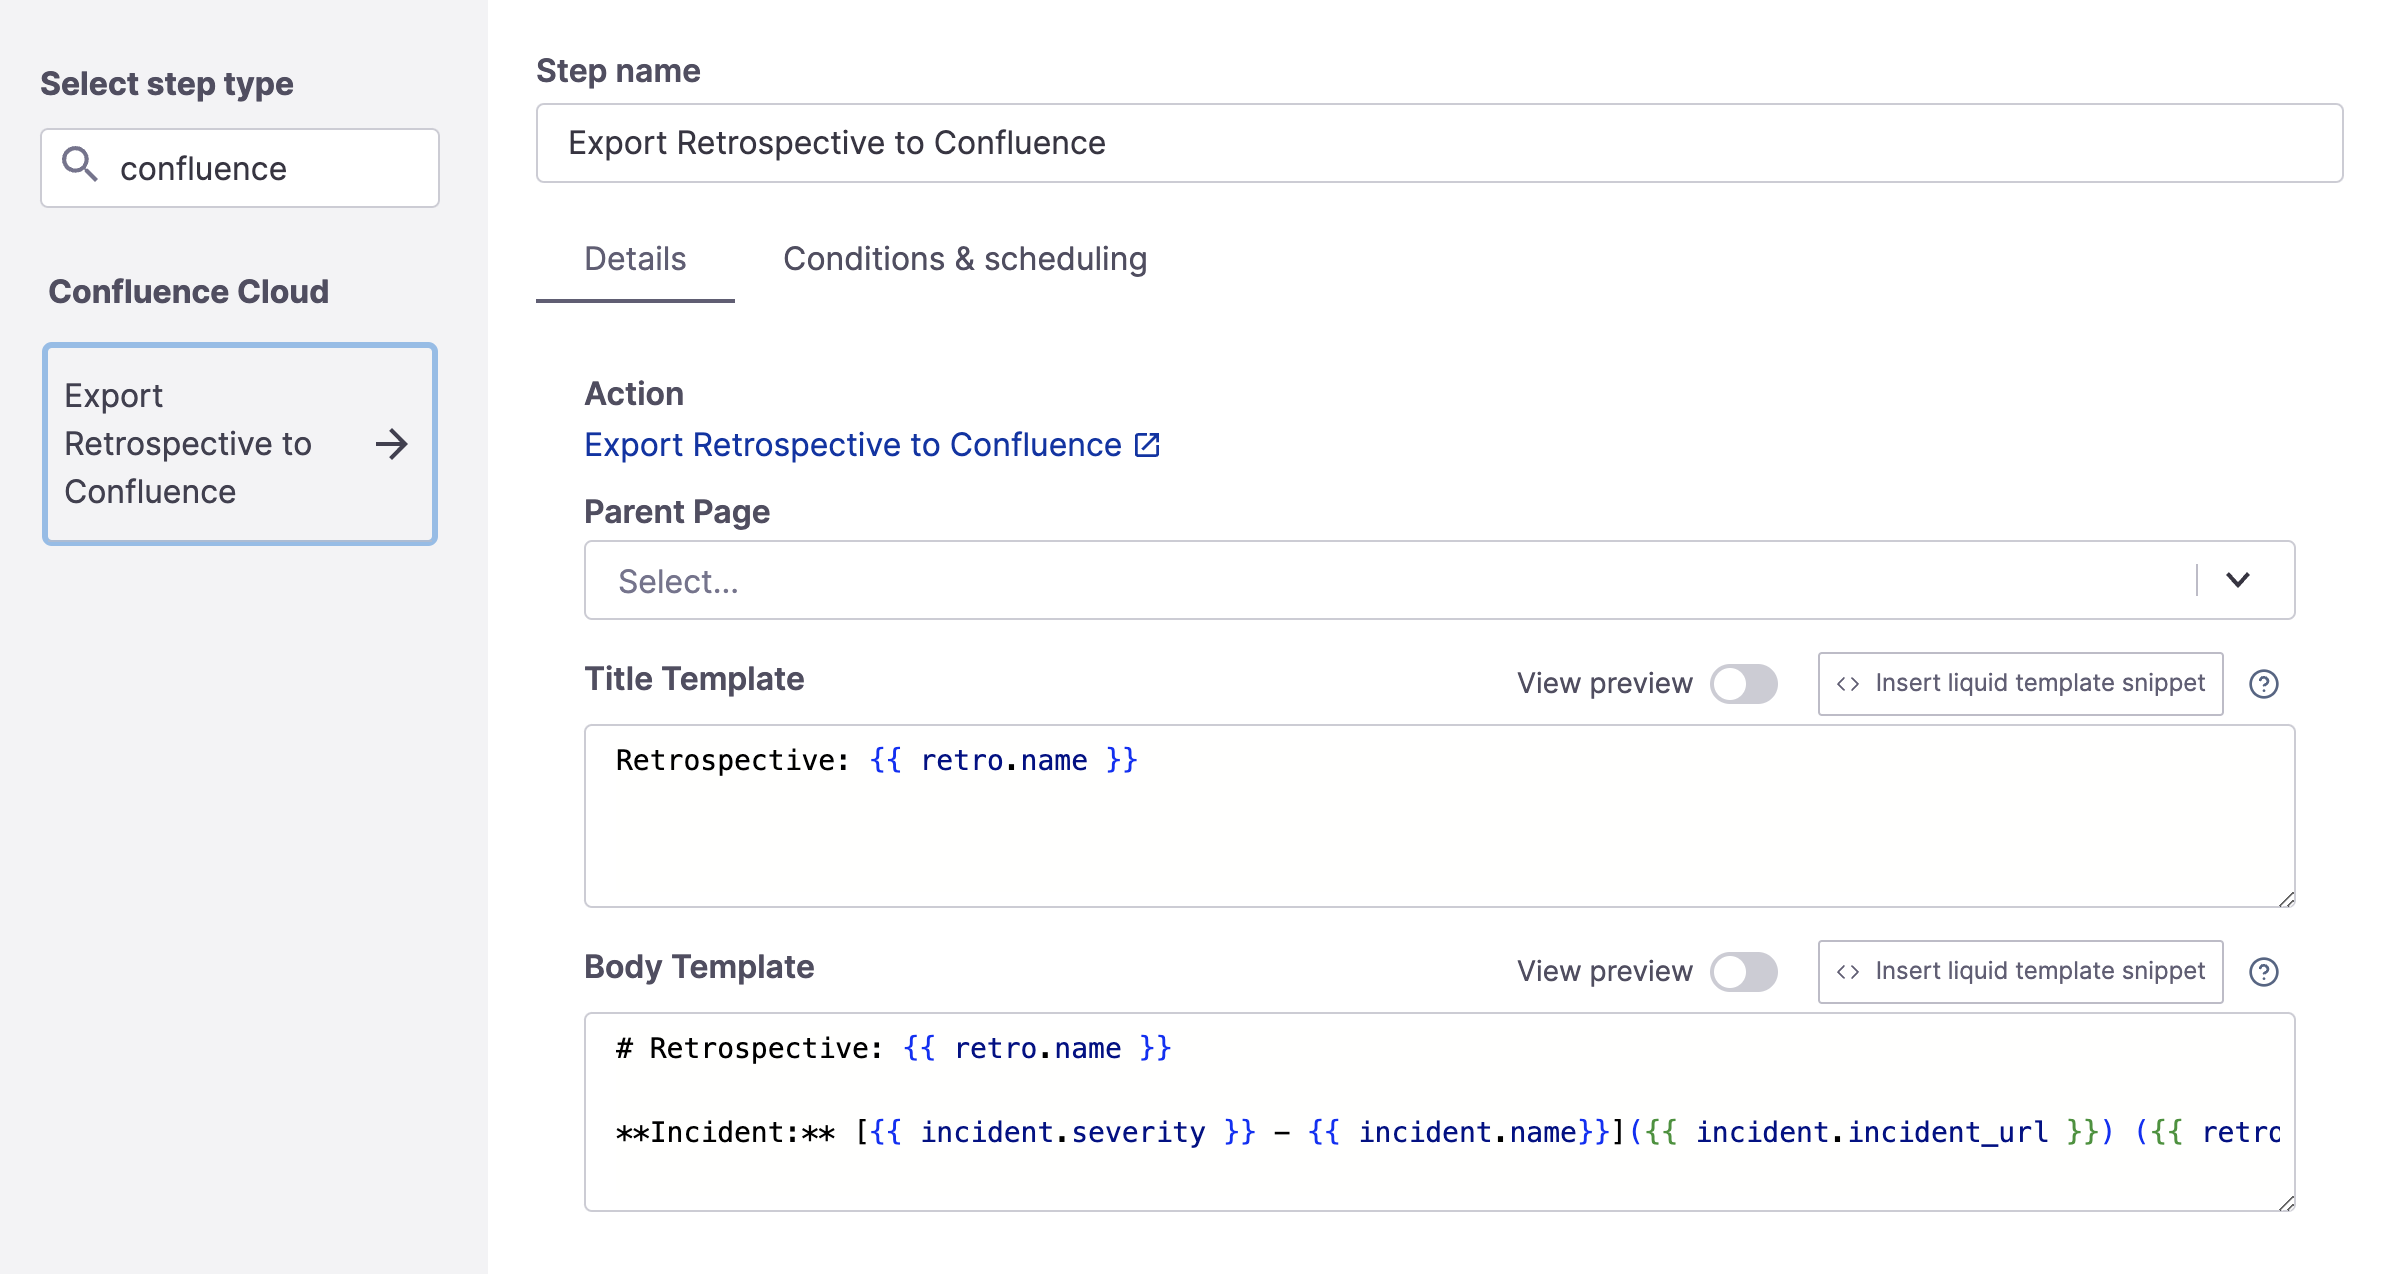
Task: Click inside the Body Template text area
Action: pos(1439,1112)
